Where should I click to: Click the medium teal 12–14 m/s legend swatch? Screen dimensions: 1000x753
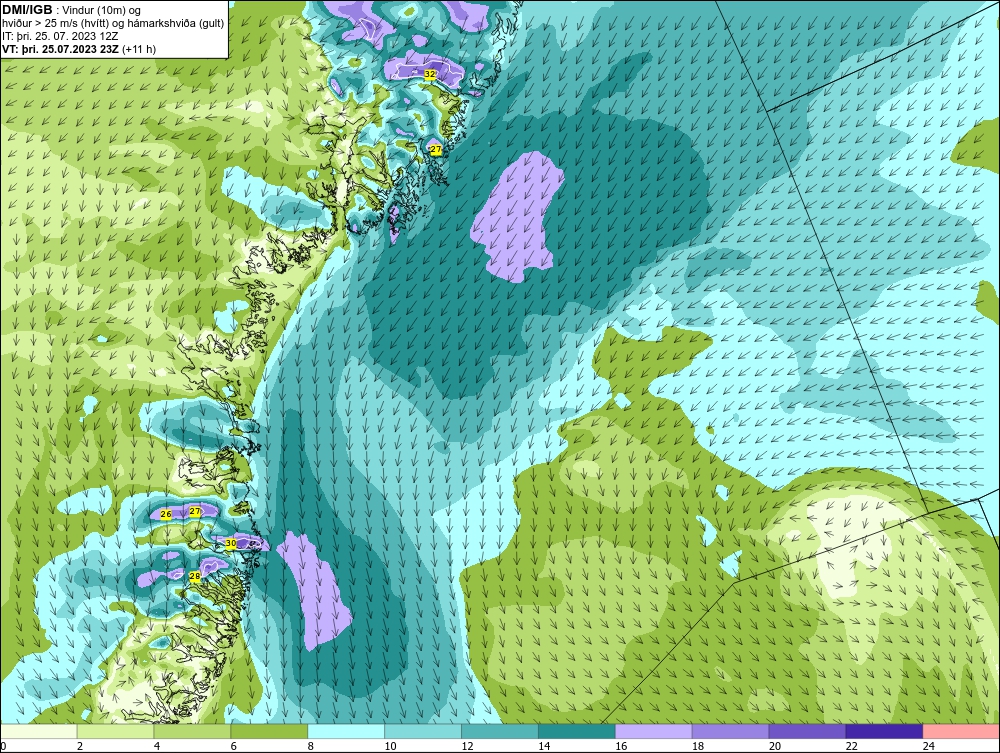(x=500, y=731)
